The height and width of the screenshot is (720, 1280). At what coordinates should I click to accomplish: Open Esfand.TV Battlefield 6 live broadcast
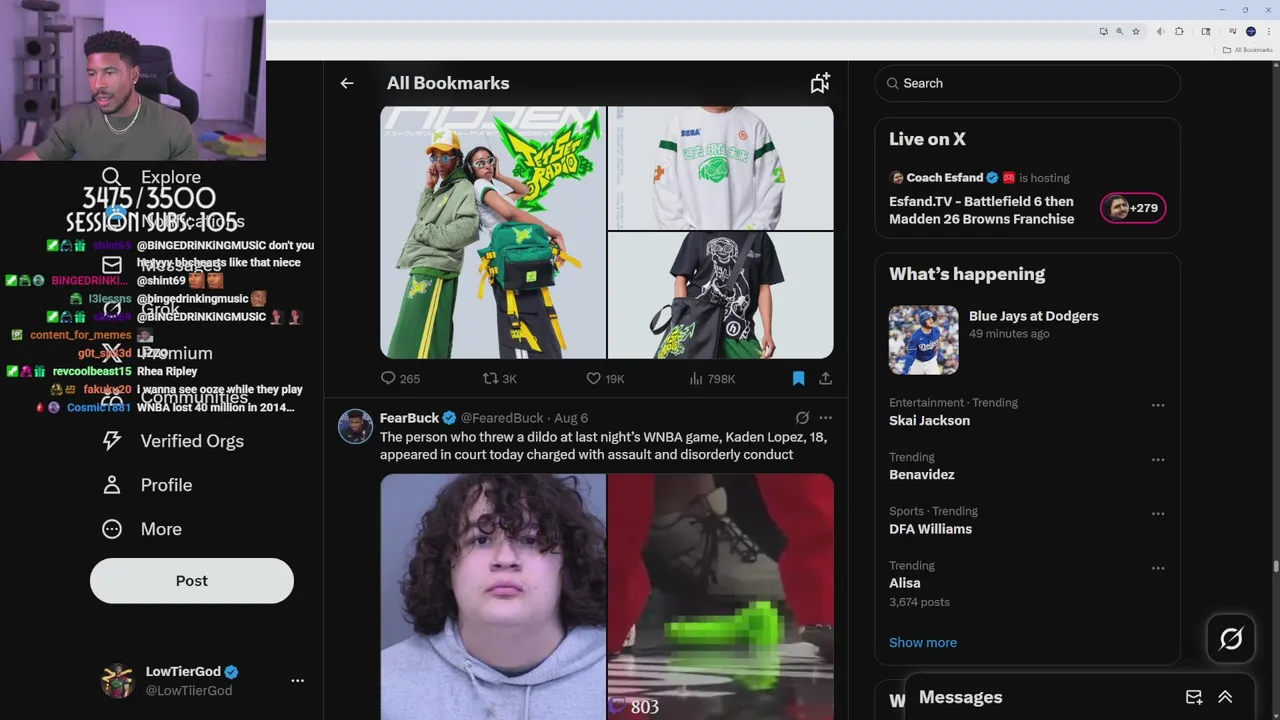coord(982,210)
